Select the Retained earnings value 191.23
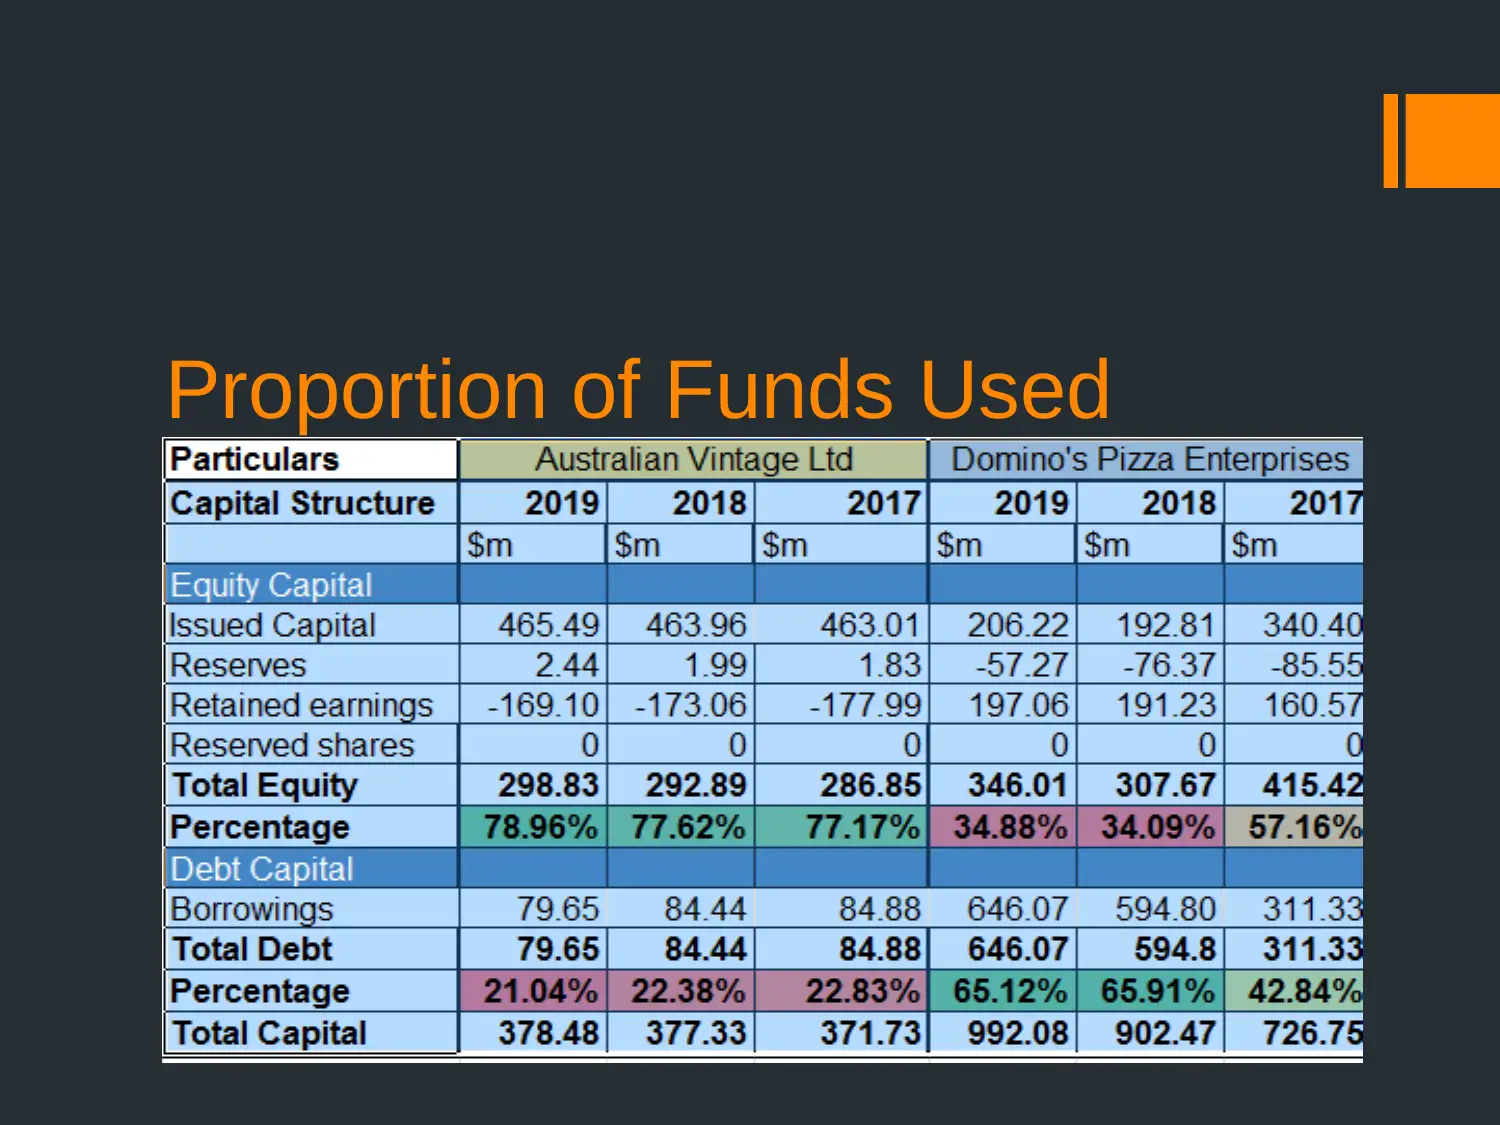 [1166, 705]
